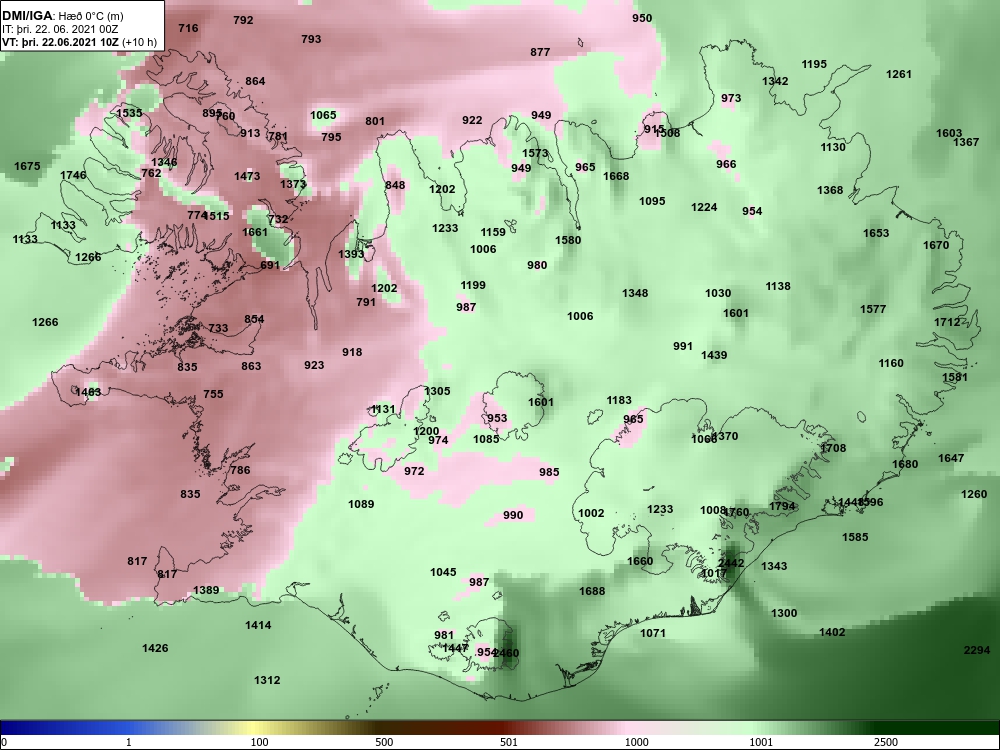Click the map value 716
Screen dimensions: 1000x750
[x=188, y=28]
